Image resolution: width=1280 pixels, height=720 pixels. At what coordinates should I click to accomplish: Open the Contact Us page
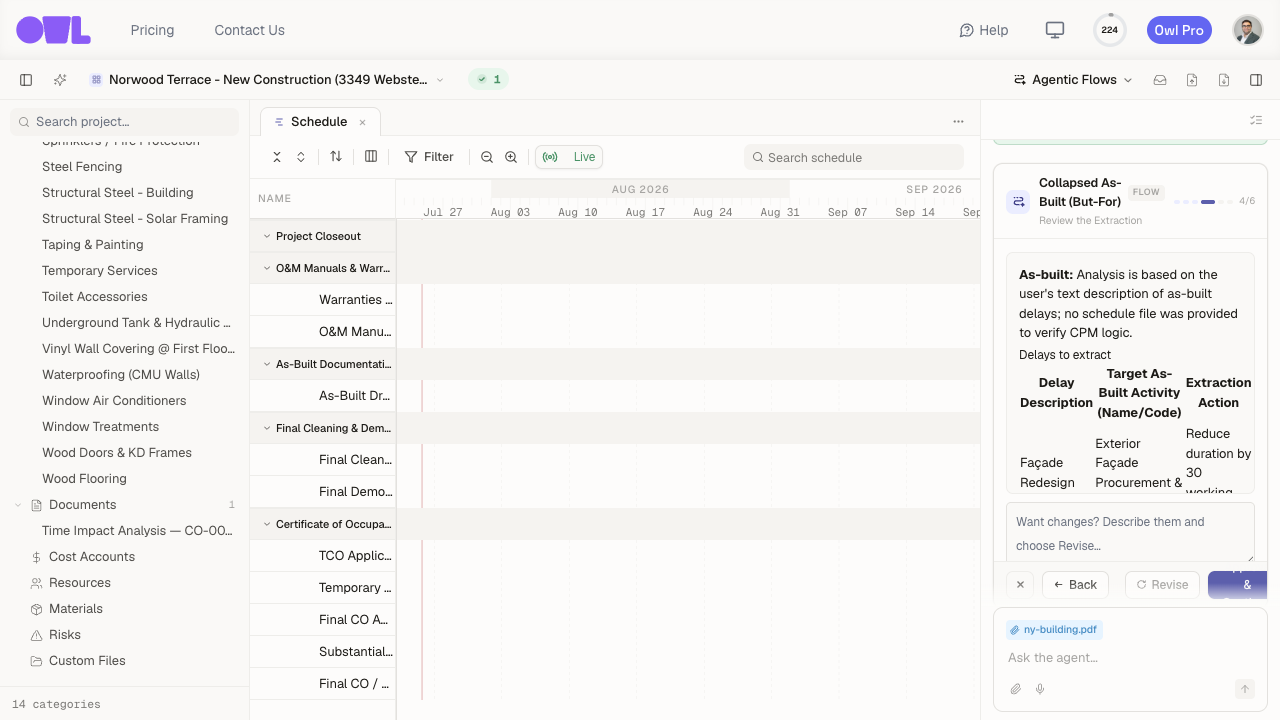249,30
